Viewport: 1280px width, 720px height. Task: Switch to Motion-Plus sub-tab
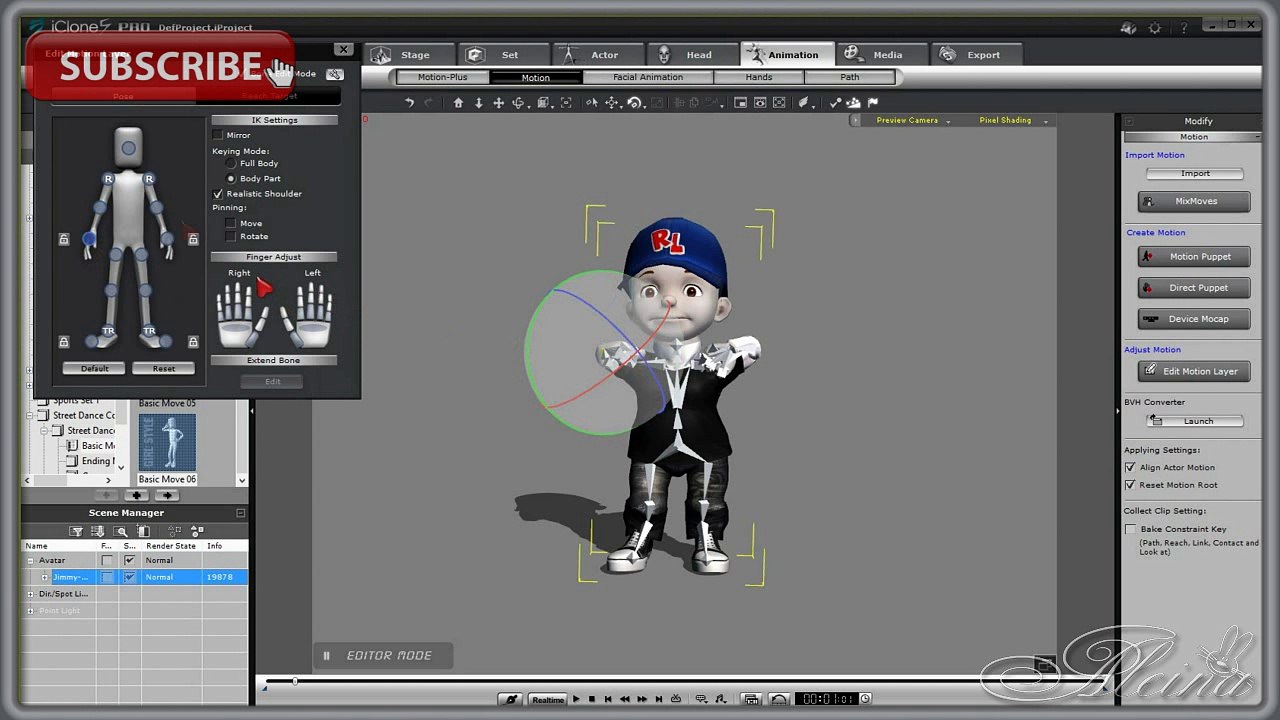(443, 77)
